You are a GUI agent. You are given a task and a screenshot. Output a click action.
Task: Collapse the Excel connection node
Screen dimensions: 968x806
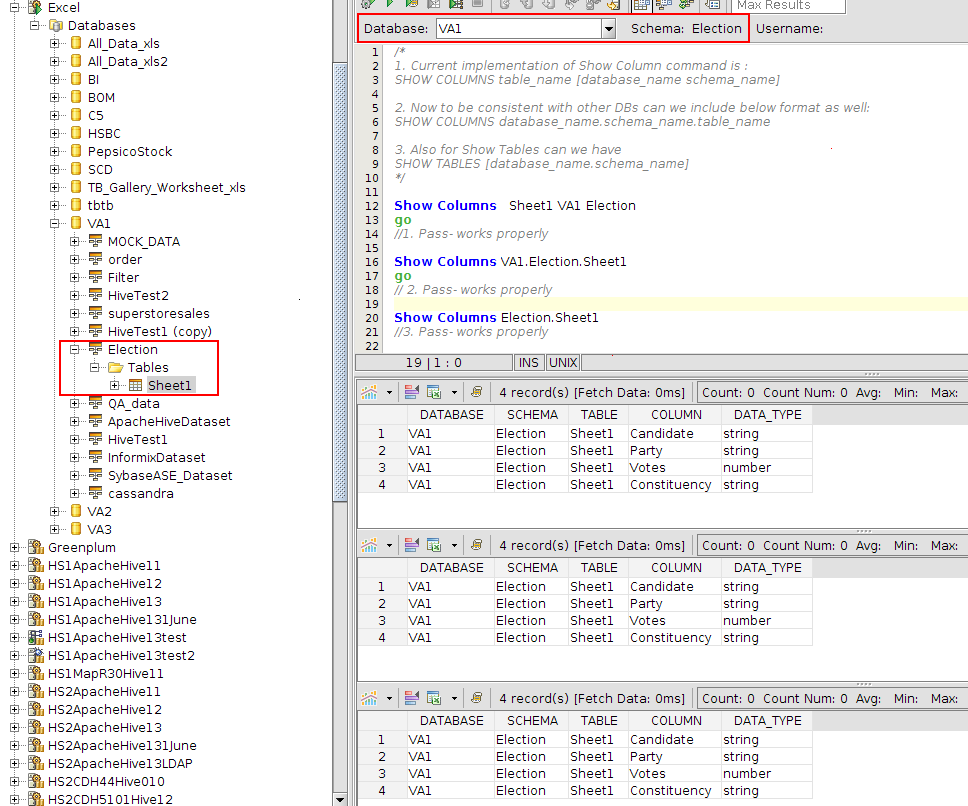[14, 7]
